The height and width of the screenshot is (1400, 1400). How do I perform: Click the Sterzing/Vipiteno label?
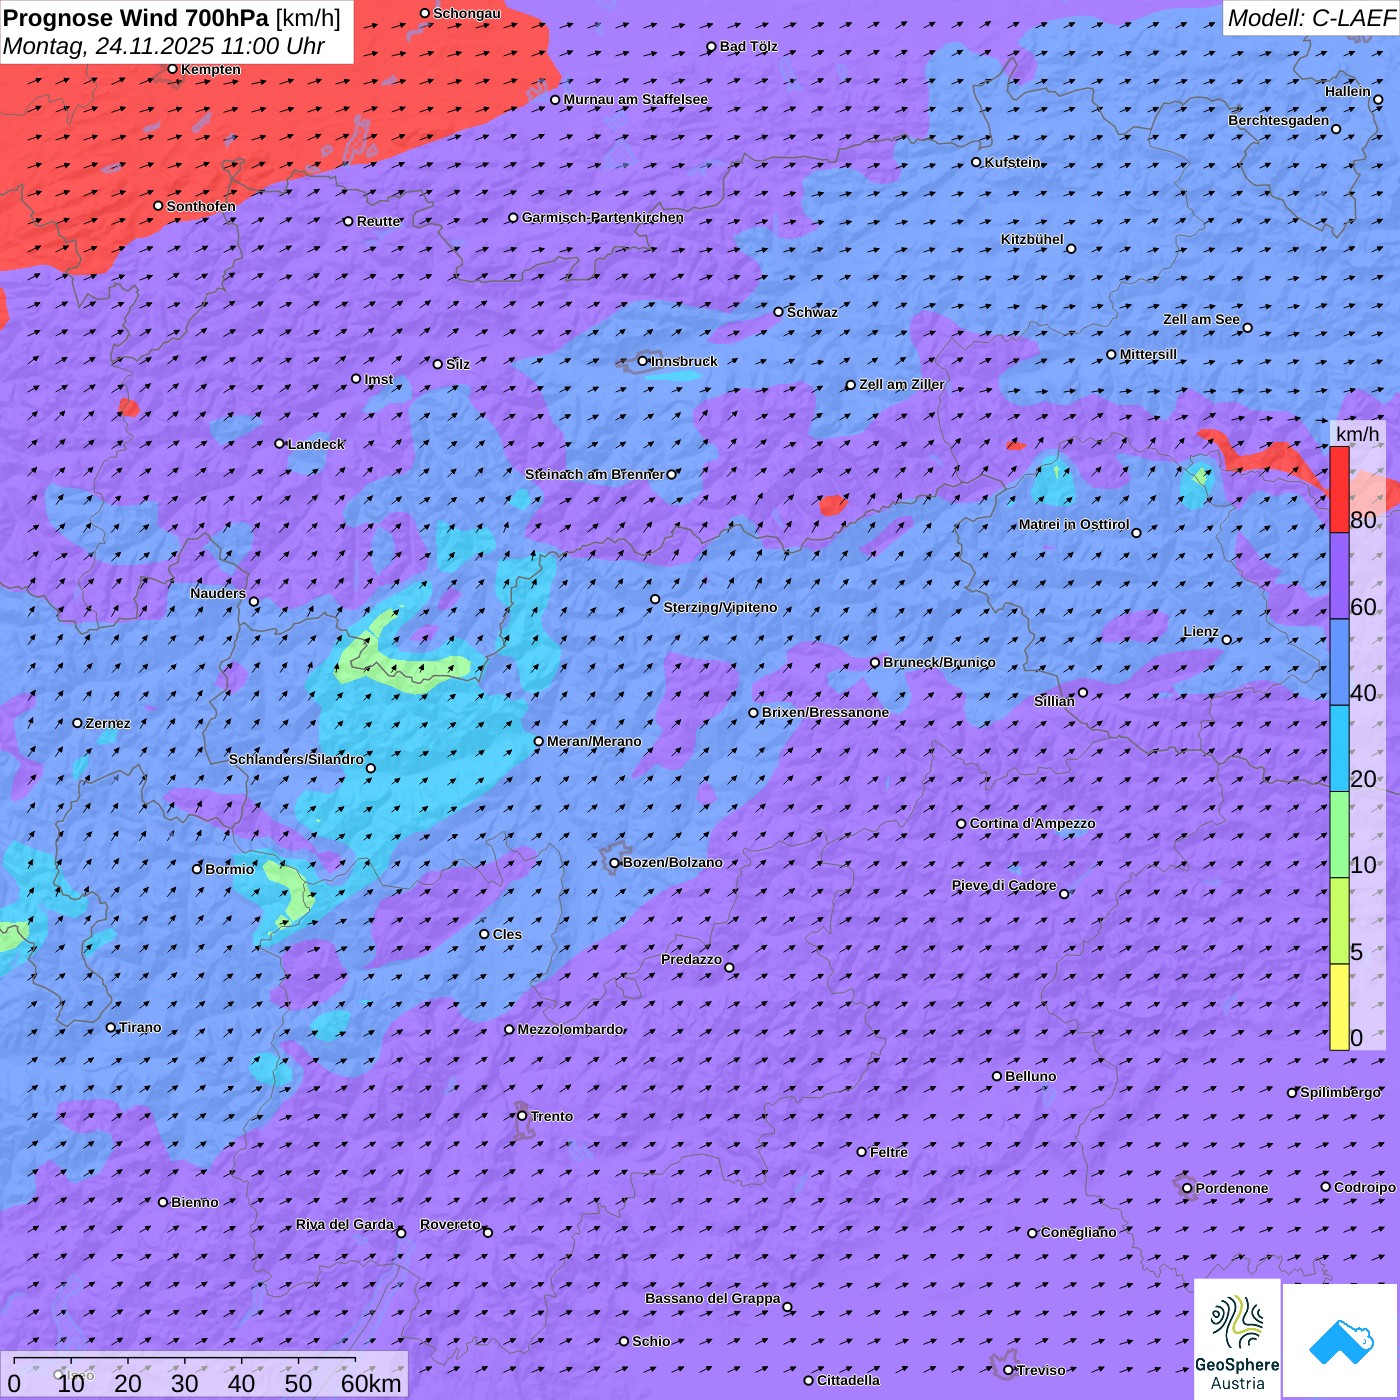tap(720, 607)
